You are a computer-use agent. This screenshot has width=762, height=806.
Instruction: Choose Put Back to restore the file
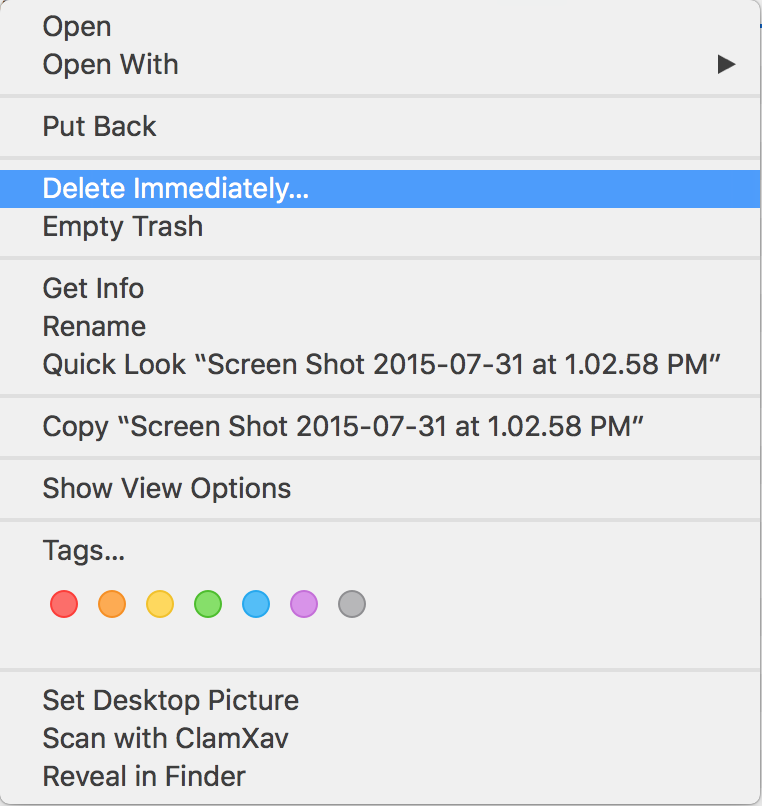pos(100,127)
